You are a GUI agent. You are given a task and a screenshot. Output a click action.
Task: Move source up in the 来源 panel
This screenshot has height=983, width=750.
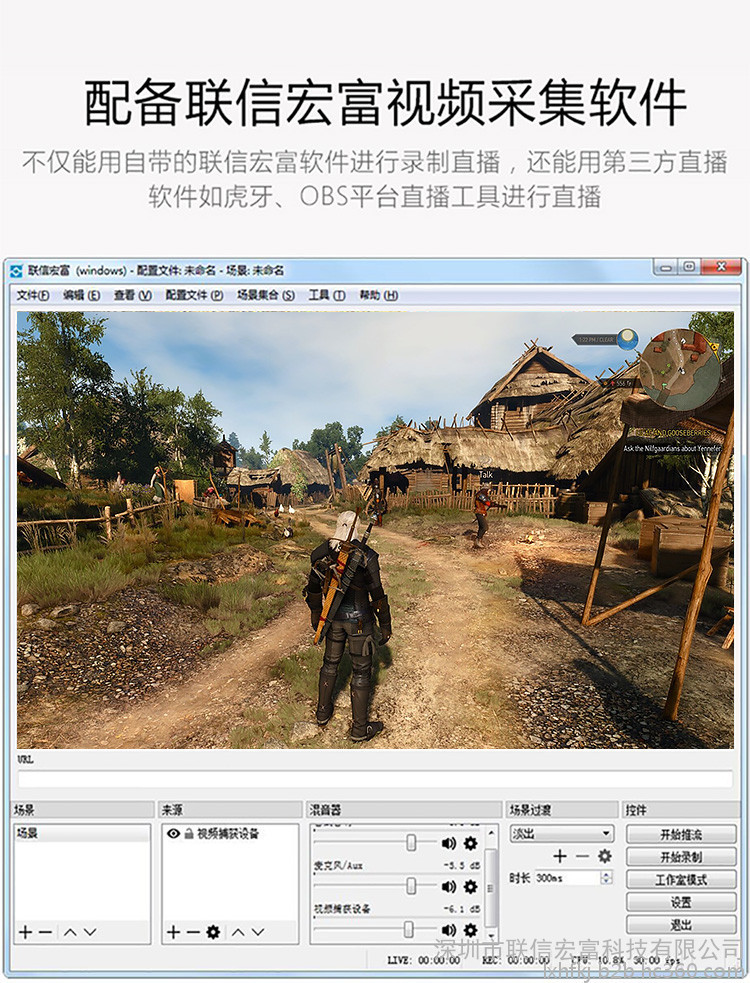click(238, 932)
